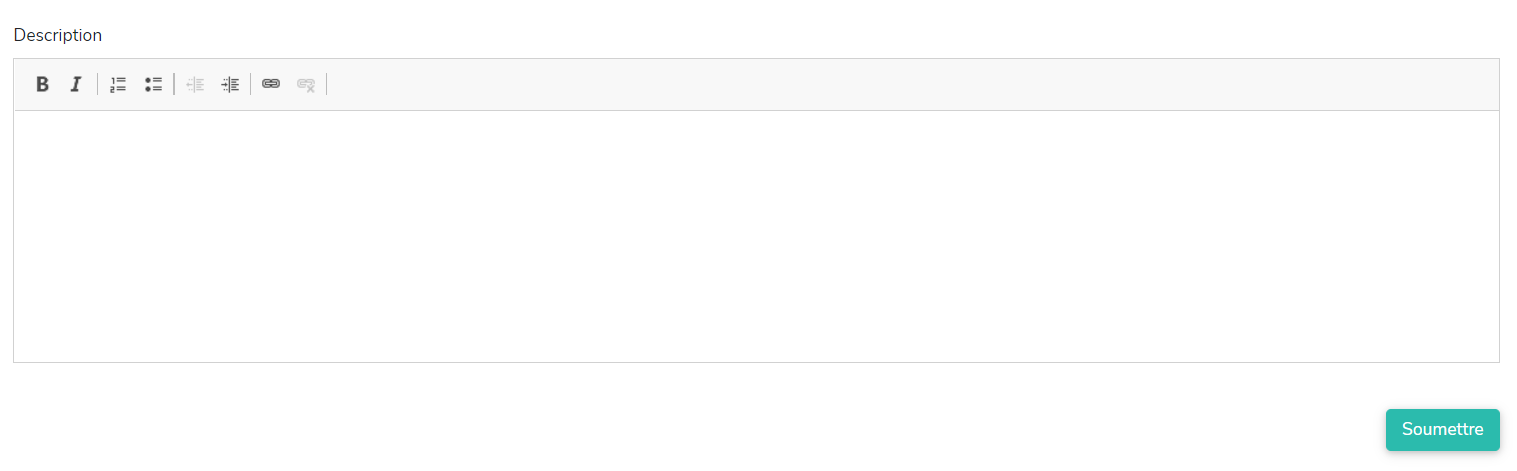Screen dimensions: 1517x471
Task: Select the ordered list tool
Action: tap(118, 84)
